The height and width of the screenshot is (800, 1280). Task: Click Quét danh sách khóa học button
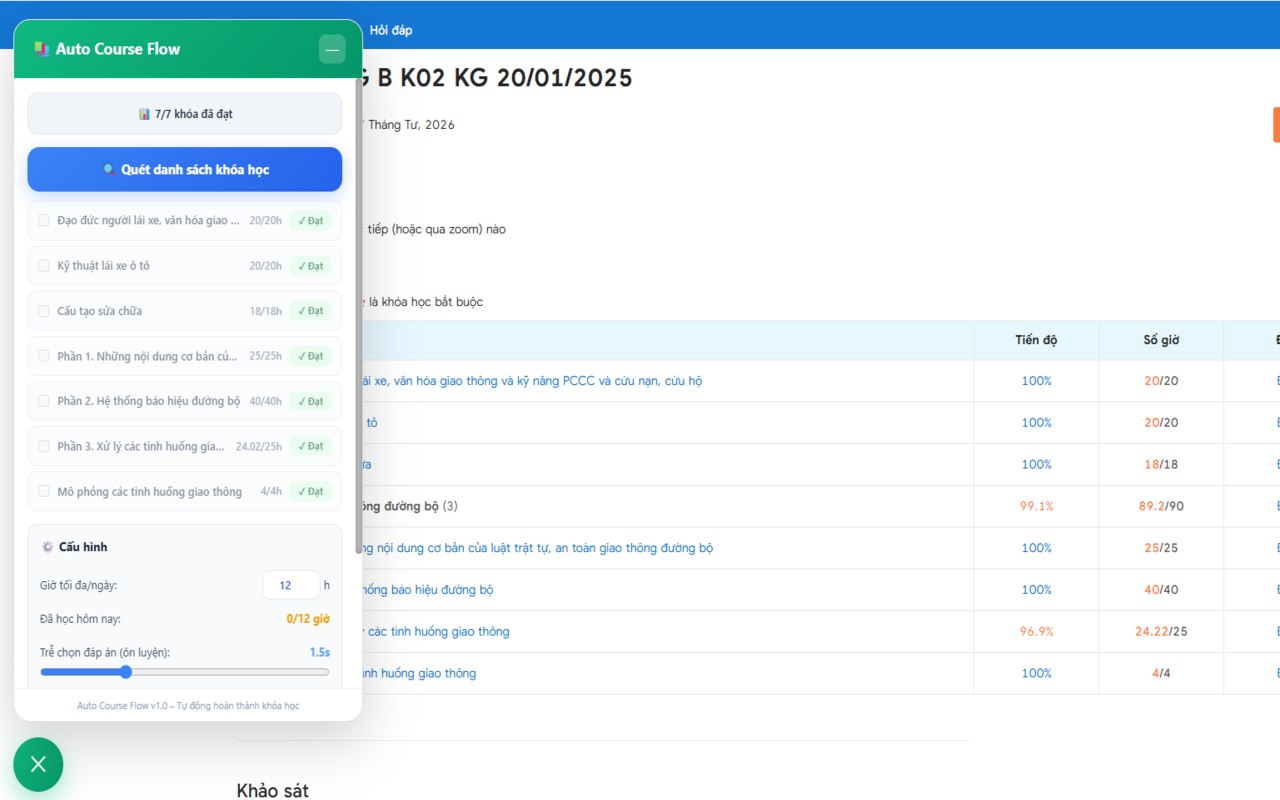[x=185, y=170]
